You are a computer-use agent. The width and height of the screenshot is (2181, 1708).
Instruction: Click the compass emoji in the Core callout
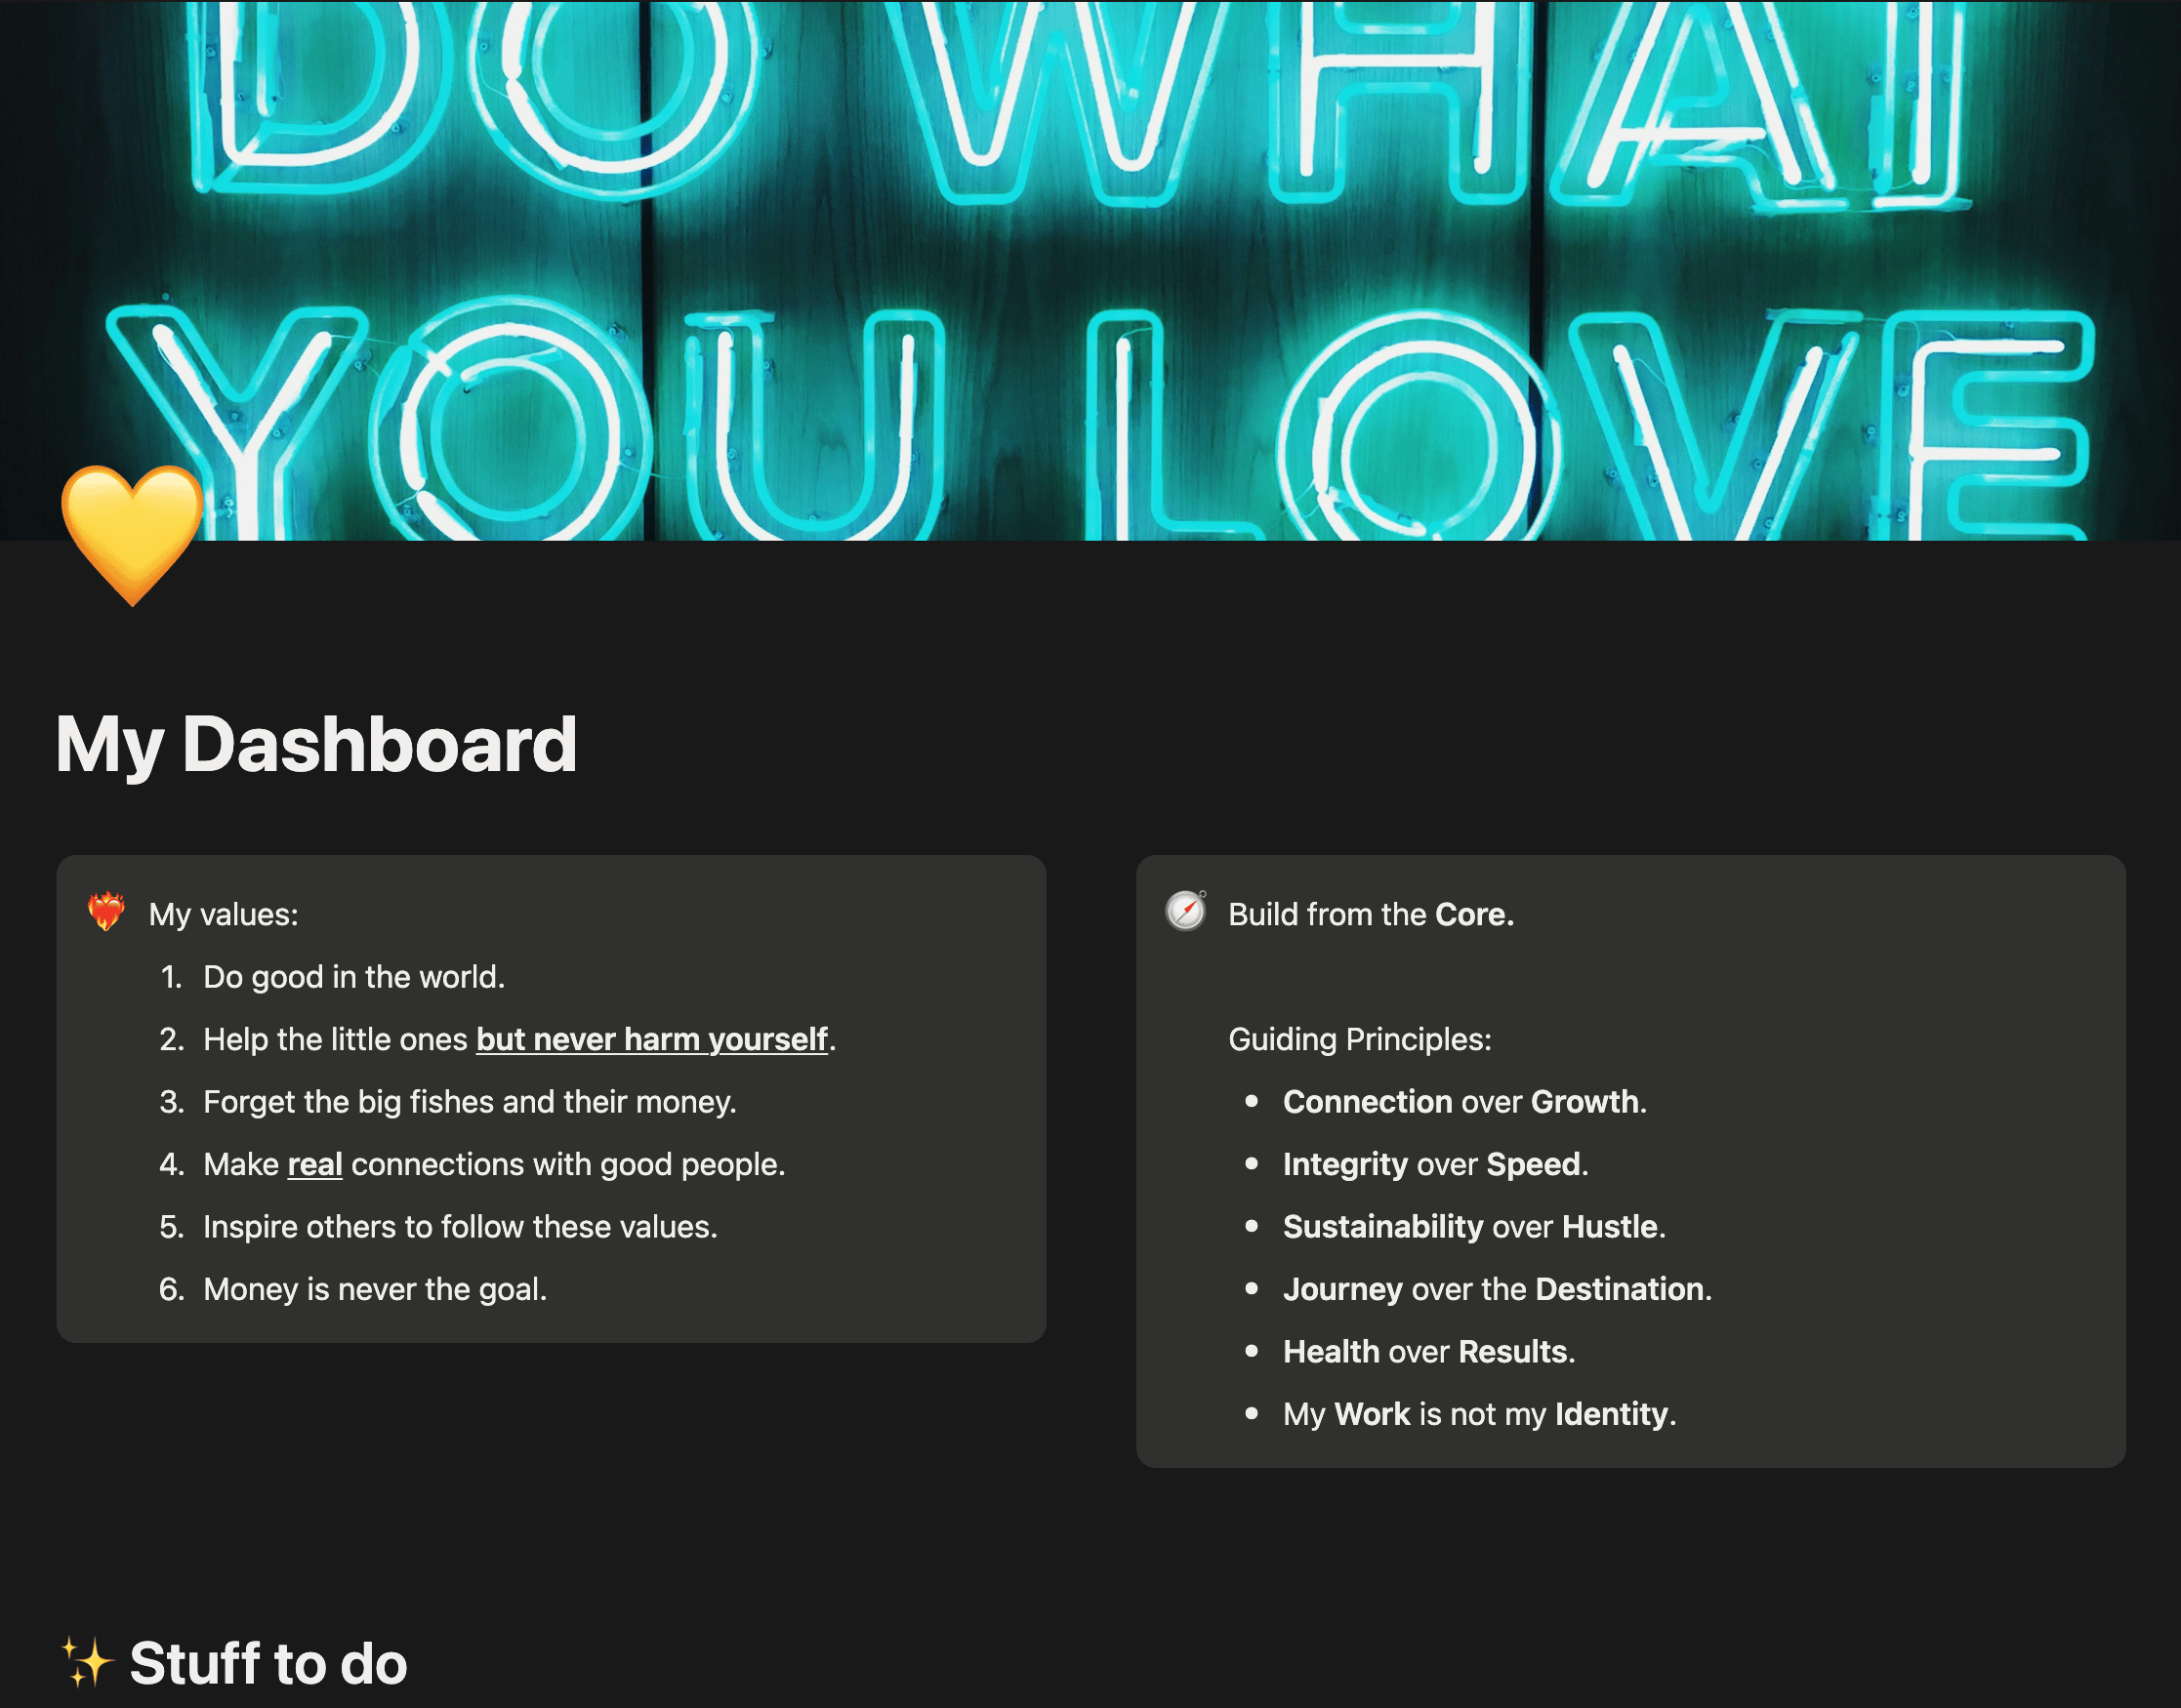pyautogui.click(x=1185, y=913)
